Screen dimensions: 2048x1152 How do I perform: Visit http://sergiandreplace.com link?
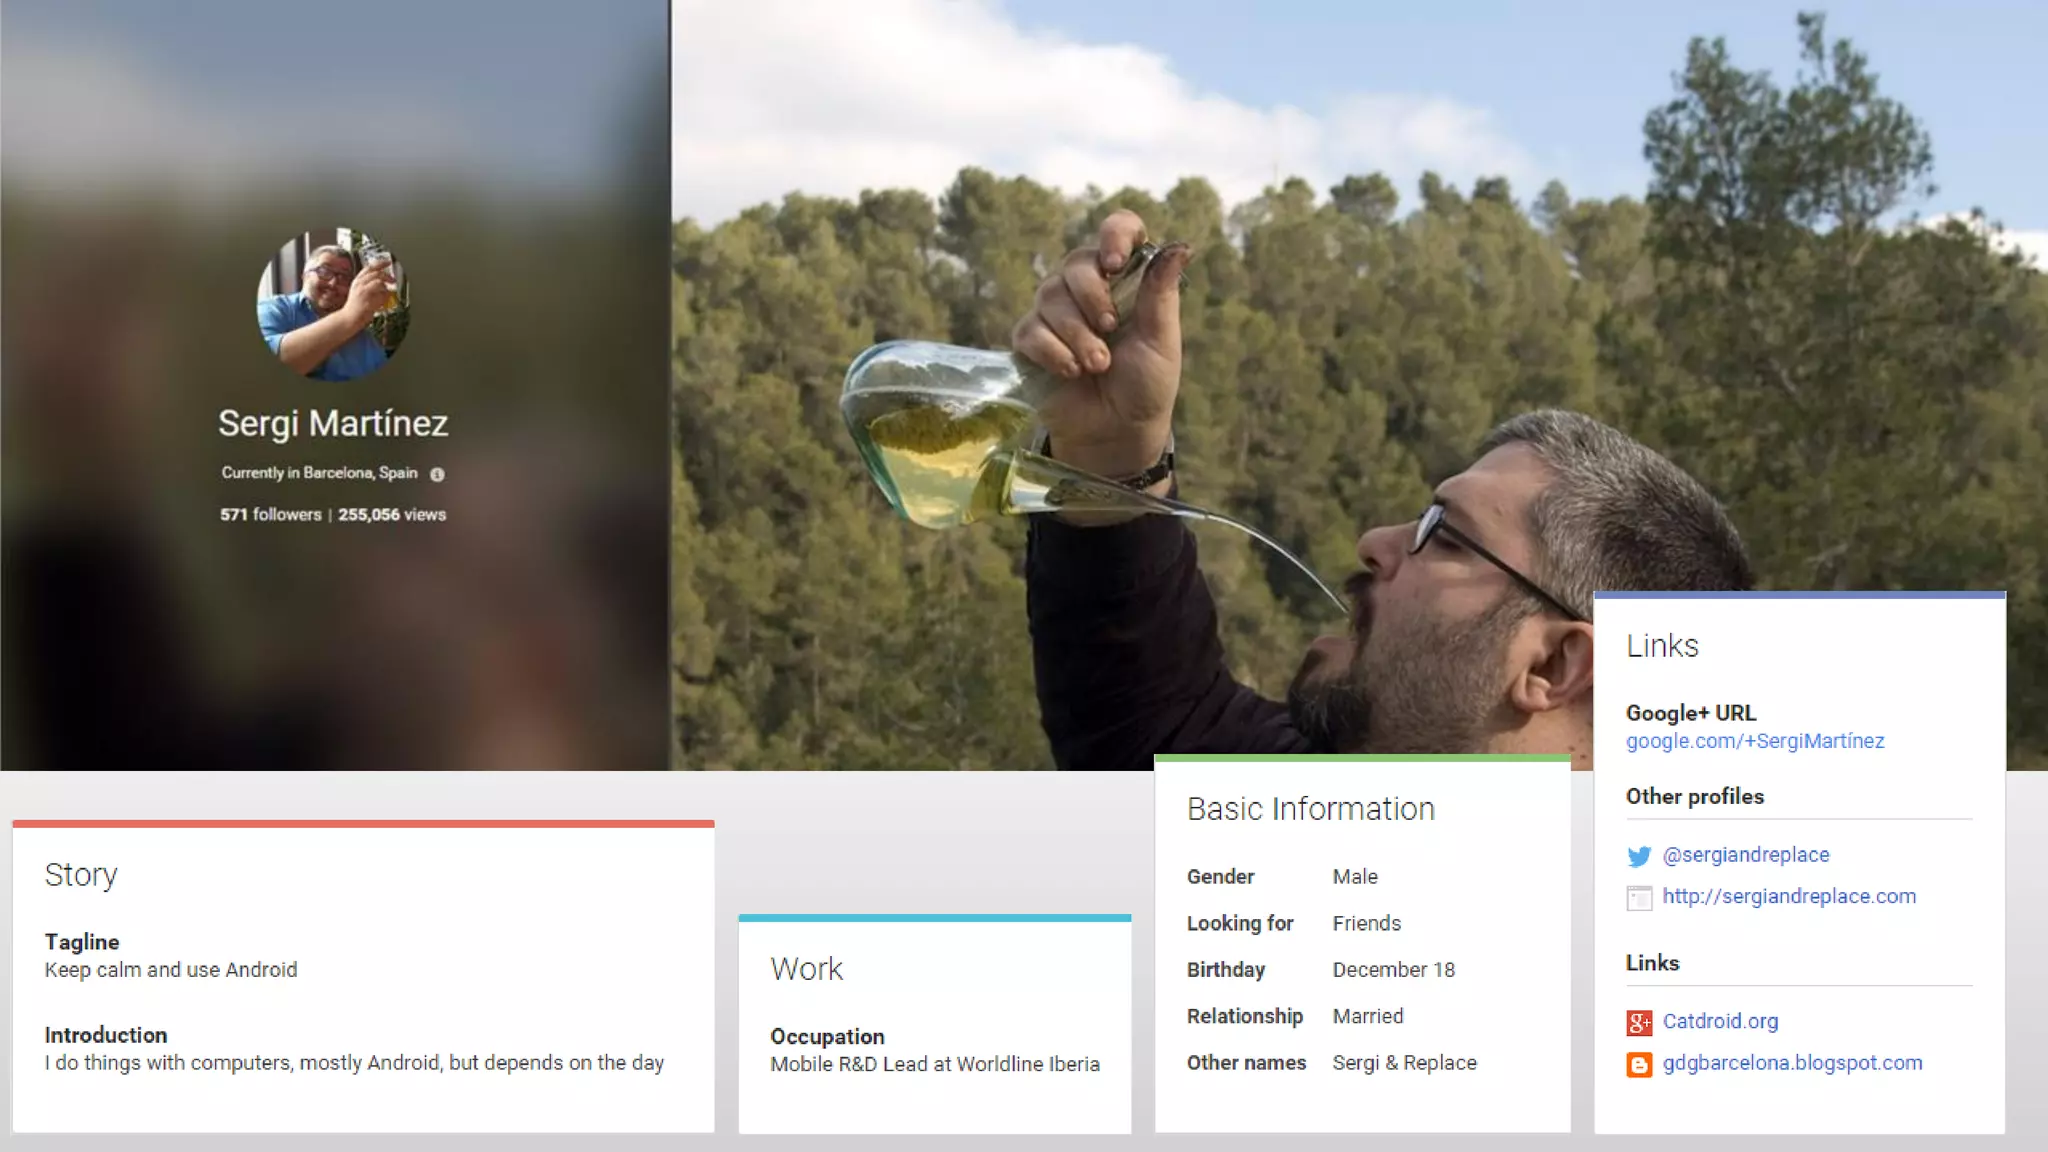tap(1789, 897)
